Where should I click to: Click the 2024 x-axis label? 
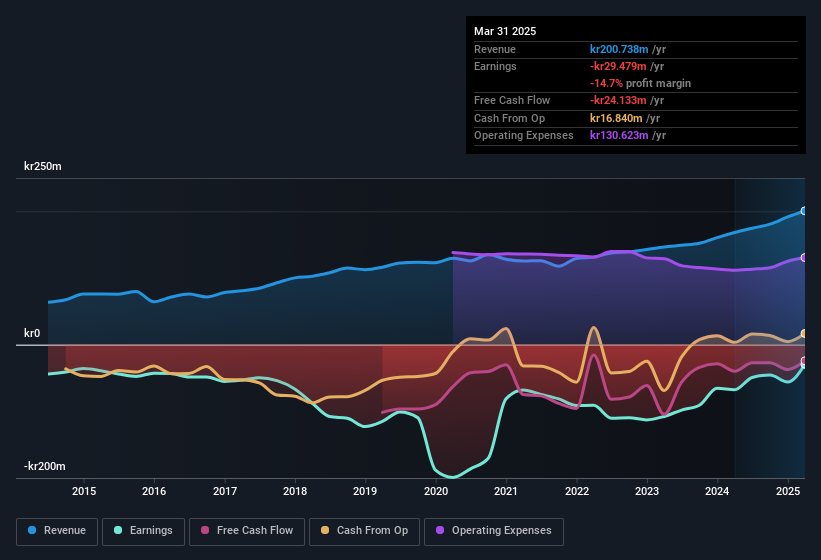717,491
